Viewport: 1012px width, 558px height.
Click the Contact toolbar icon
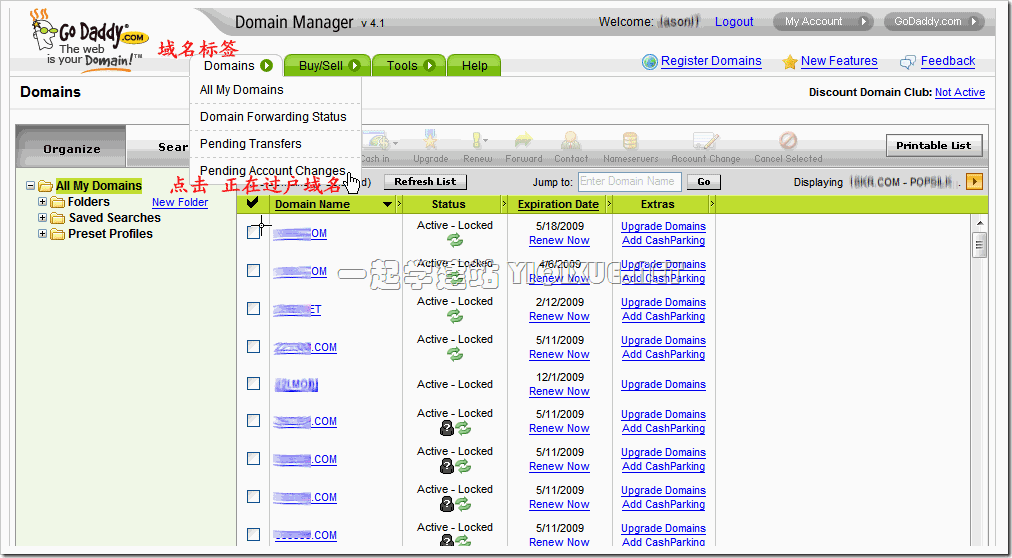coord(571,142)
